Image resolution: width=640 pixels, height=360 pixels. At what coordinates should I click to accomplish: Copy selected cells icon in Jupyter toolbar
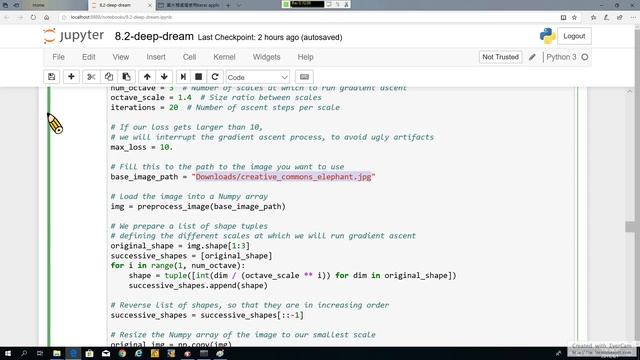pos(109,77)
